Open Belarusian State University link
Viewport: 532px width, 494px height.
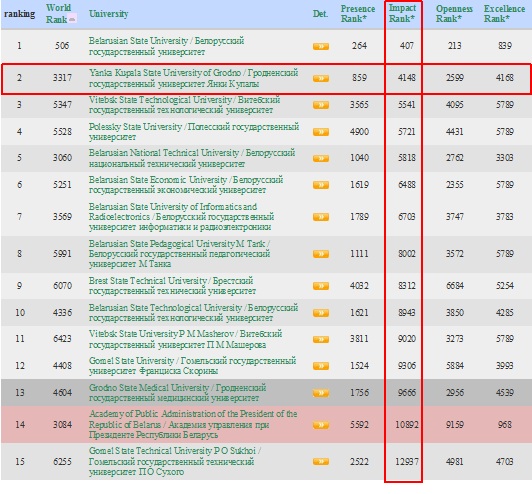pyautogui.click(x=166, y=46)
